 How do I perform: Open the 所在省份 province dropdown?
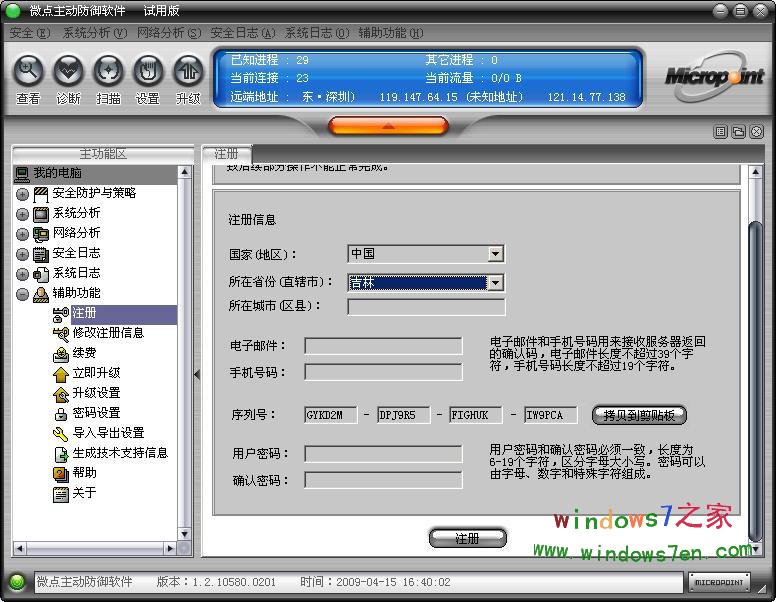[496, 283]
